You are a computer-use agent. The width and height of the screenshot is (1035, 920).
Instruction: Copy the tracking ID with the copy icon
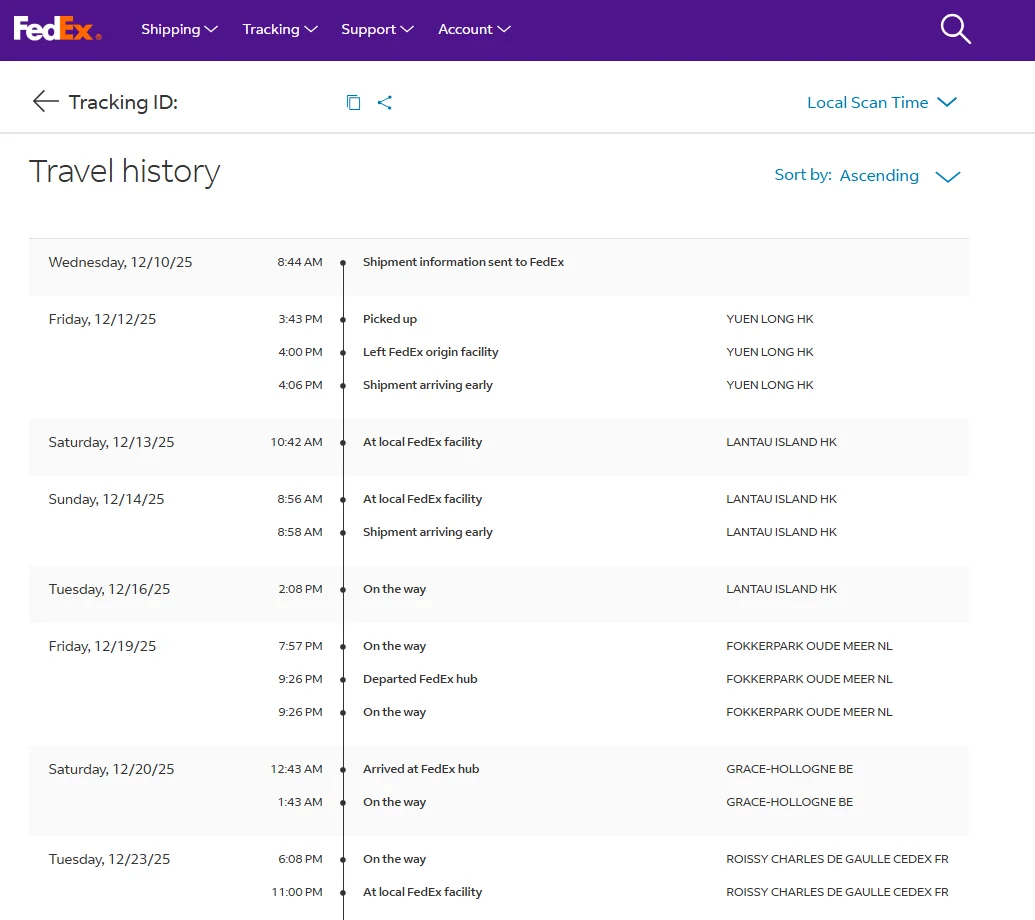tap(353, 102)
